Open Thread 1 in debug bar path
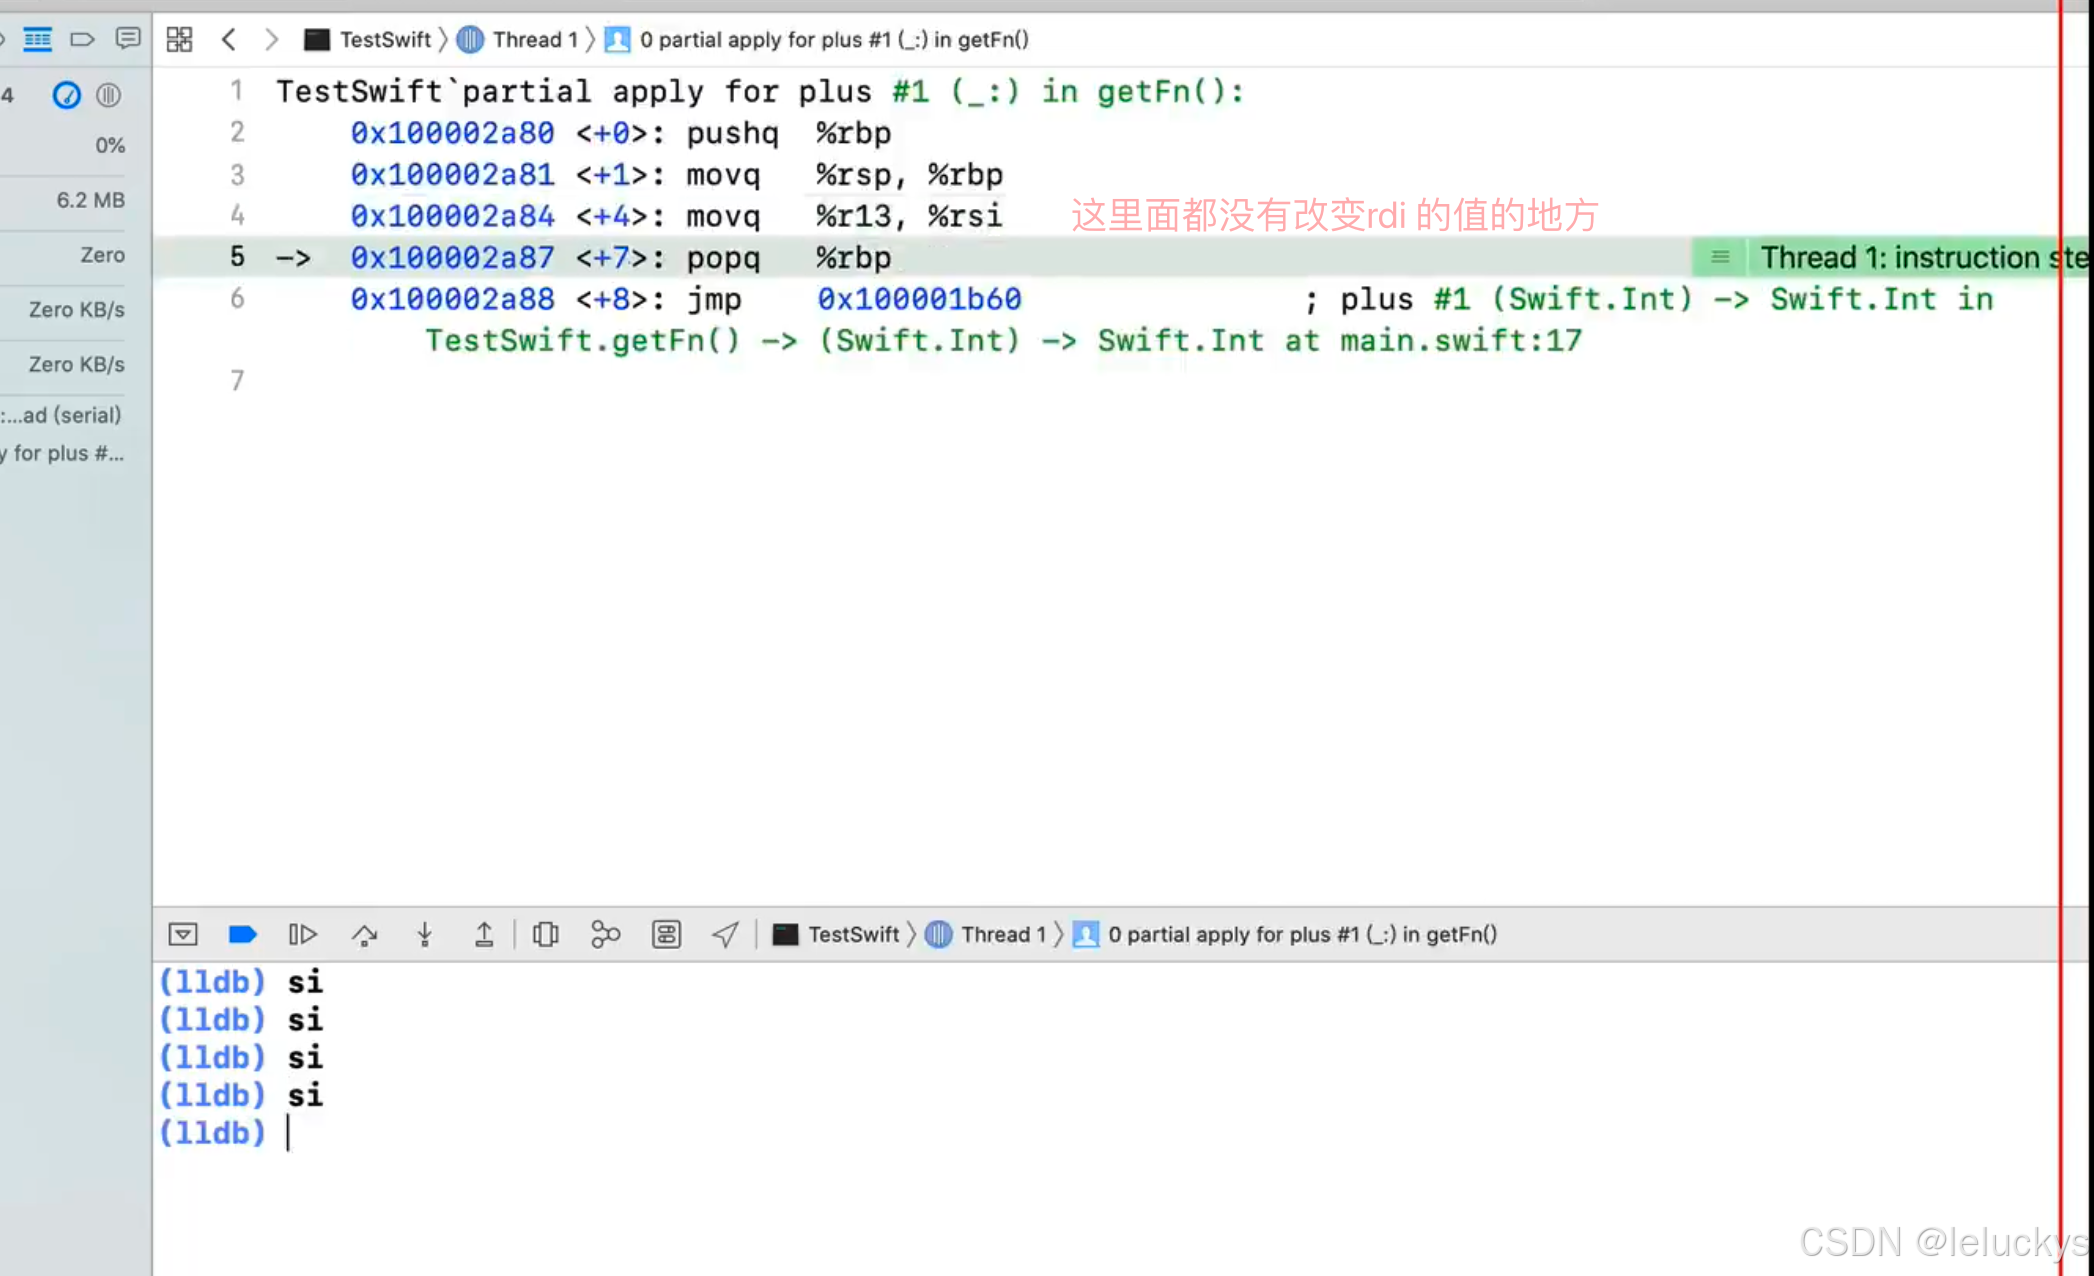Viewport: 2094px width, 1276px height. tap(1003, 934)
